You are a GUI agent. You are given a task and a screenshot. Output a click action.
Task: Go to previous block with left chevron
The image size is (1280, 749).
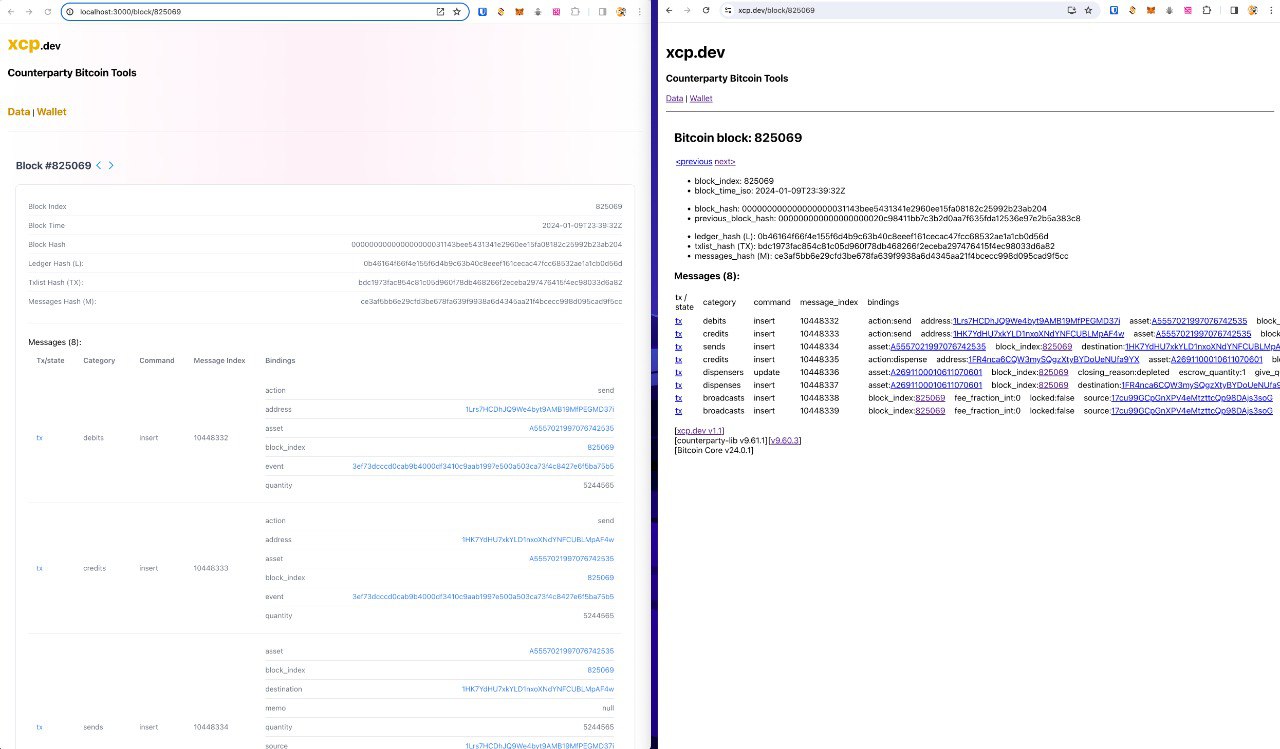98,166
